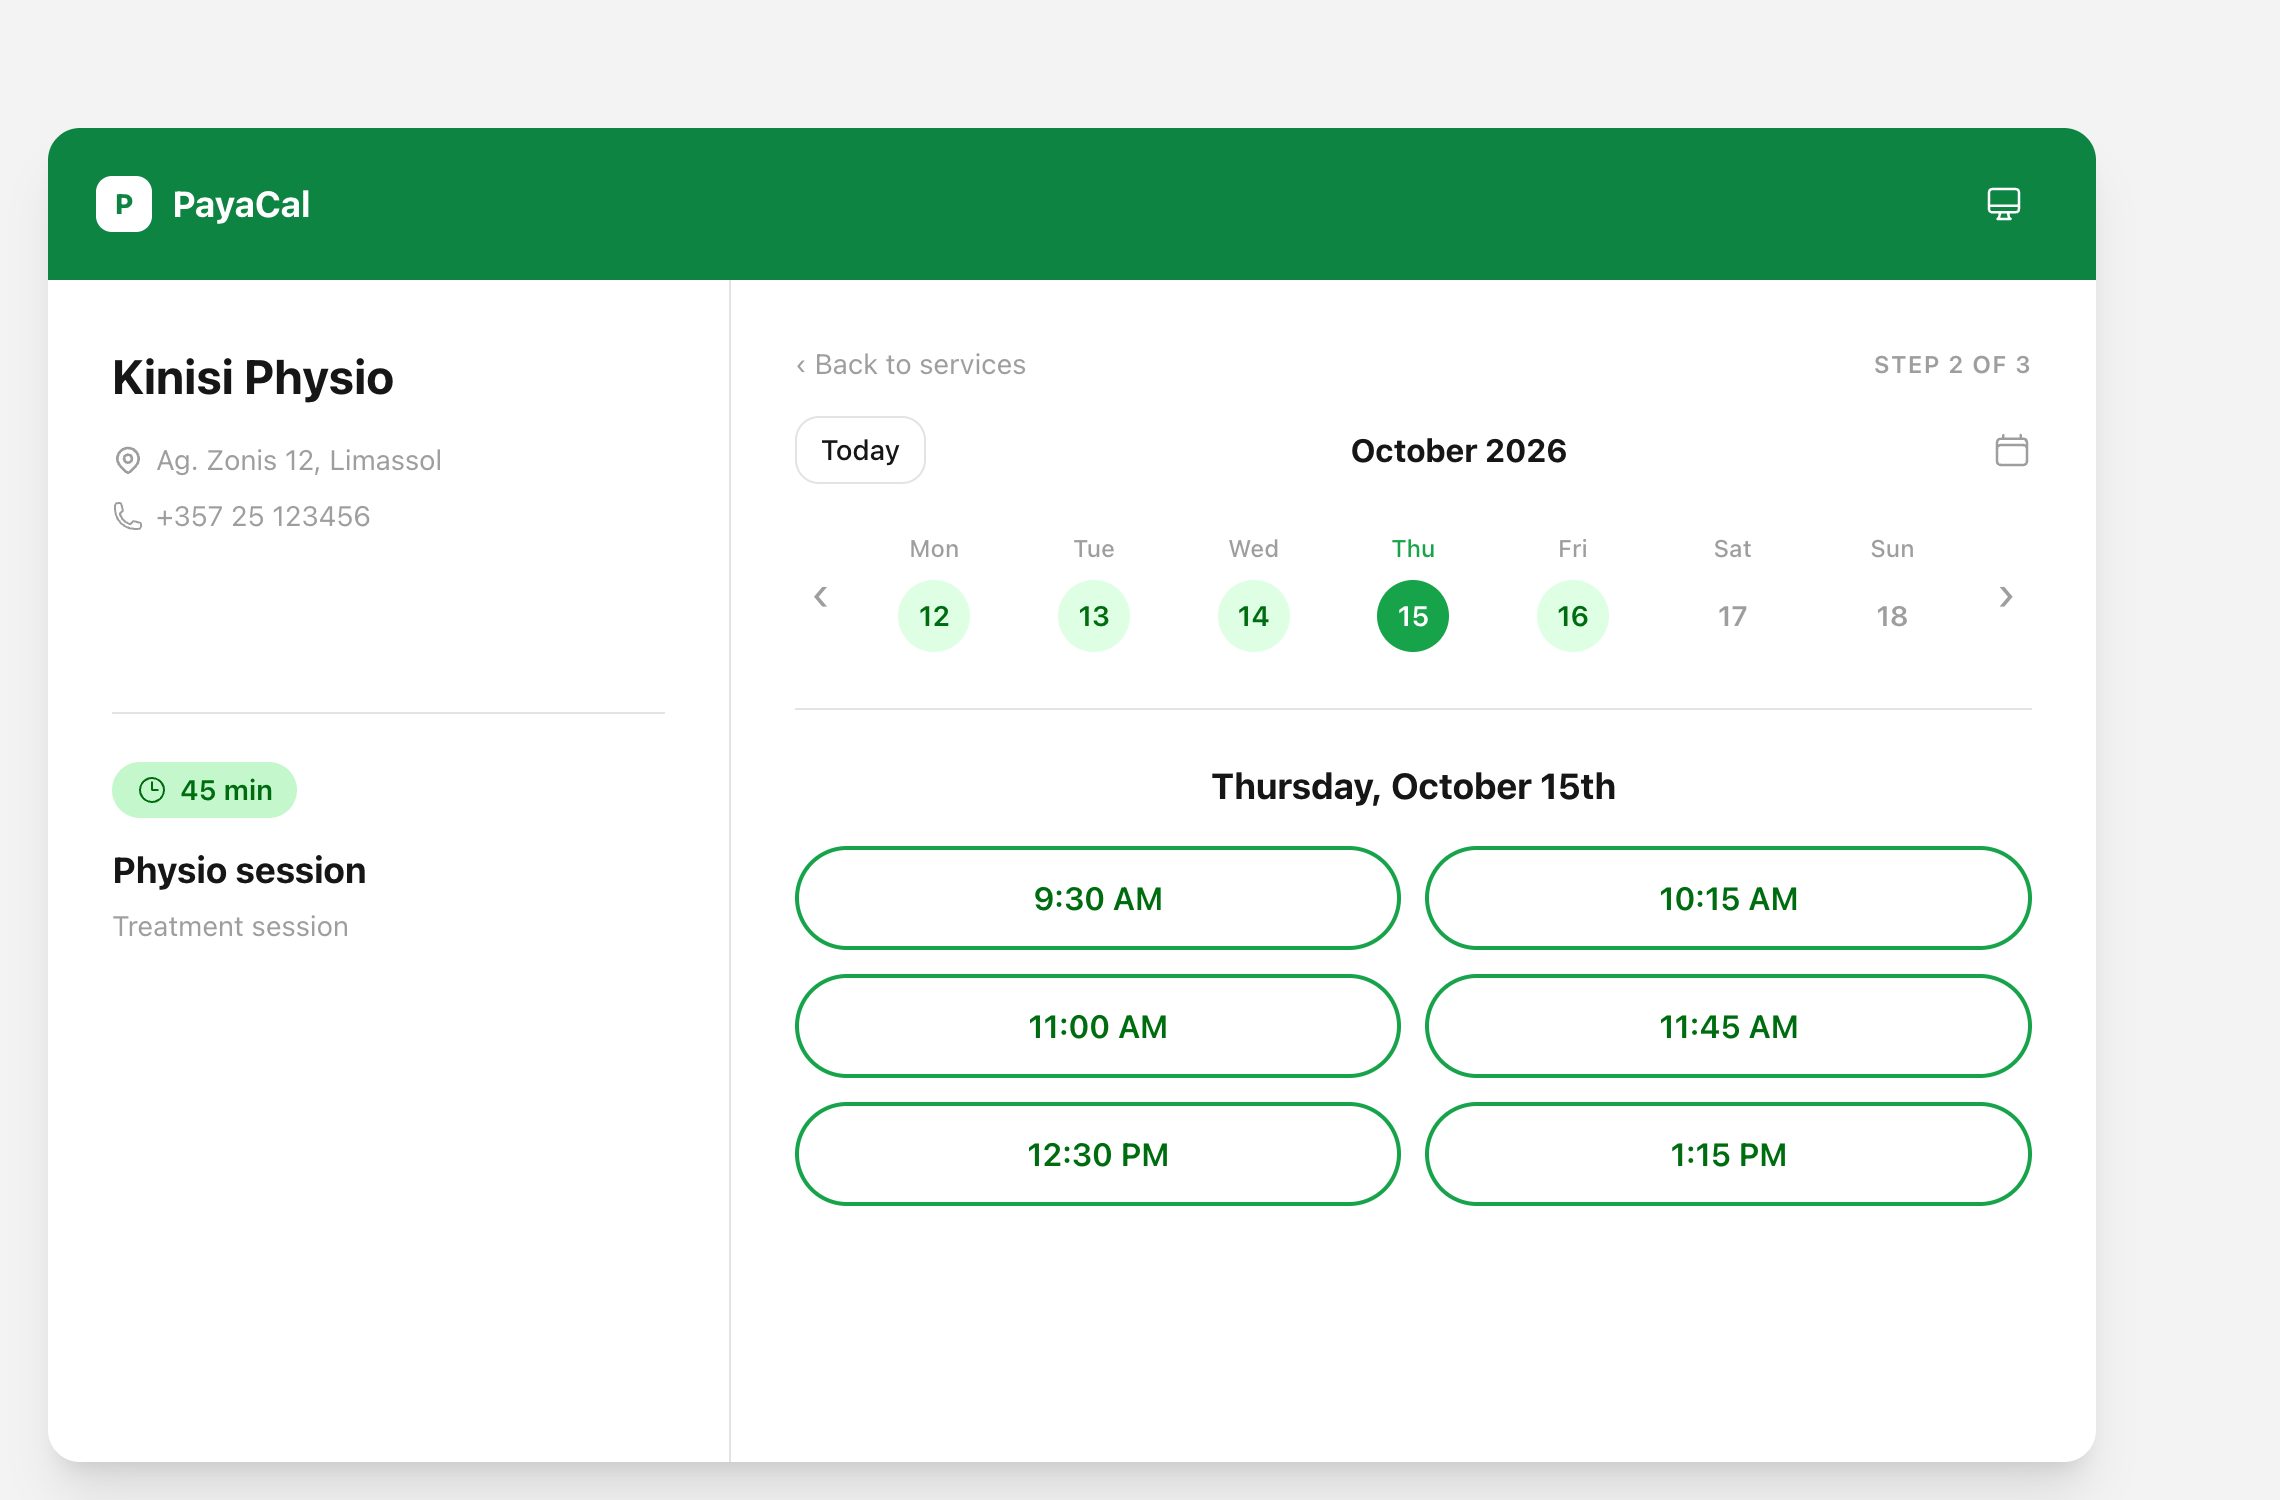Choose the 11:00 AM time slot
Image resolution: width=2280 pixels, height=1500 pixels.
tap(1098, 1026)
